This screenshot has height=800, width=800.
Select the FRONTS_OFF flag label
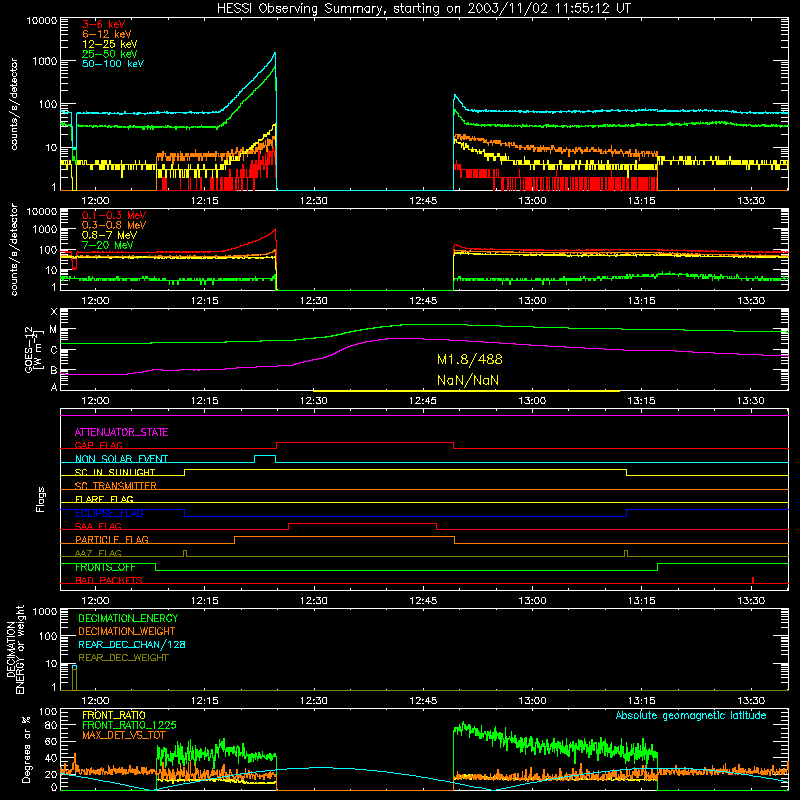pyautogui.click(x=105, y=567)
